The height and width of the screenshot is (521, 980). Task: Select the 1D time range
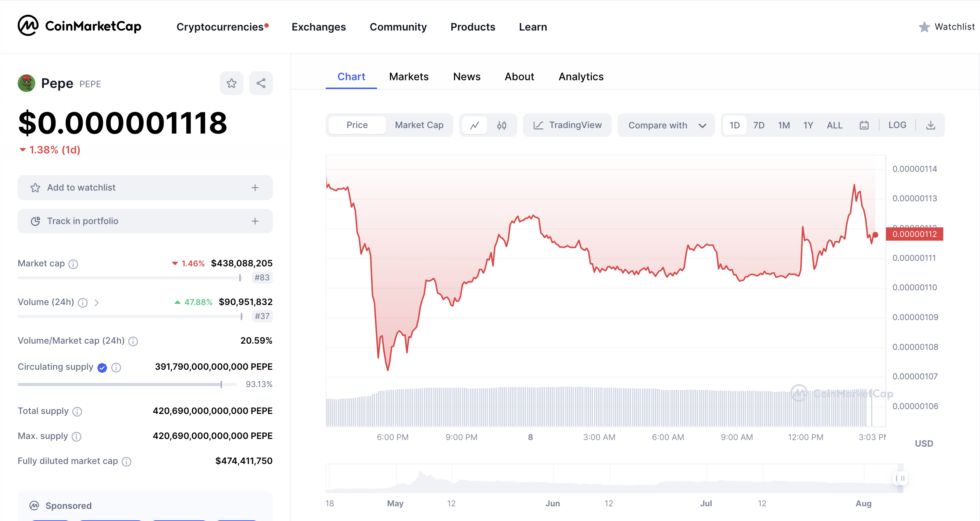coord(734,125)
